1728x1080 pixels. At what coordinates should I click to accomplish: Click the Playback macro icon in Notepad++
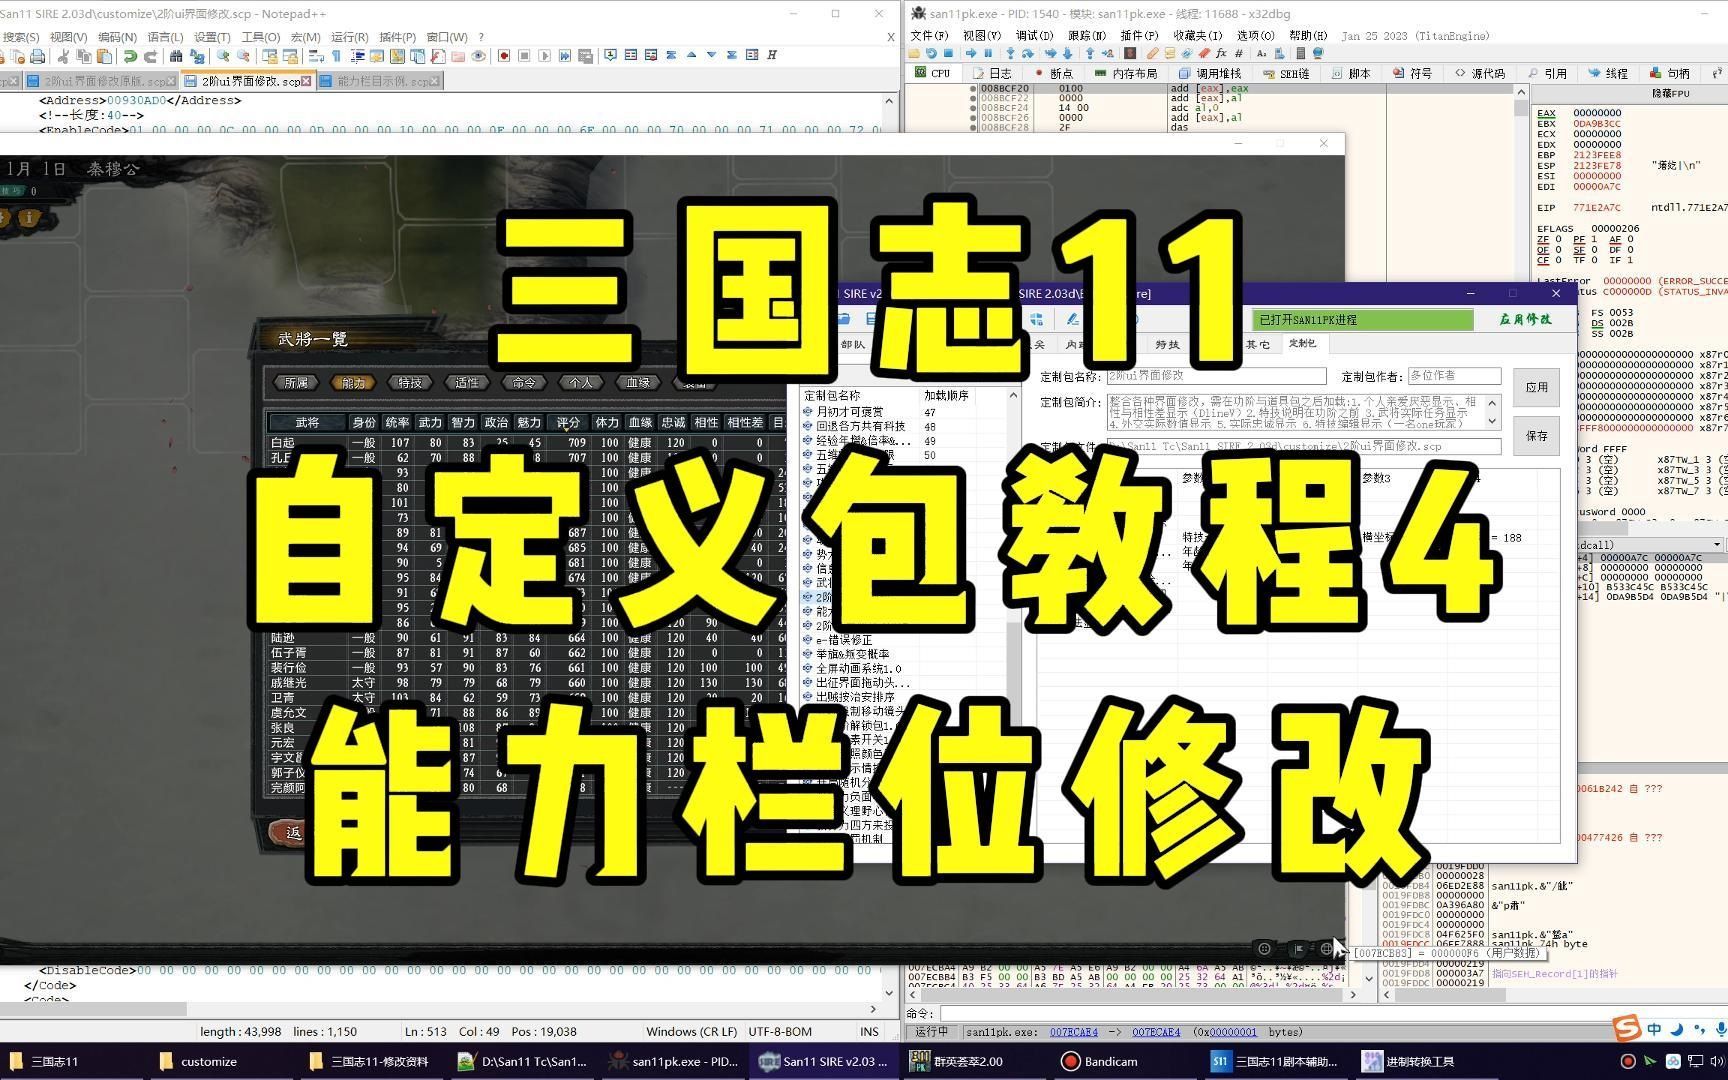pyautogui.click(x=545, y=56)
